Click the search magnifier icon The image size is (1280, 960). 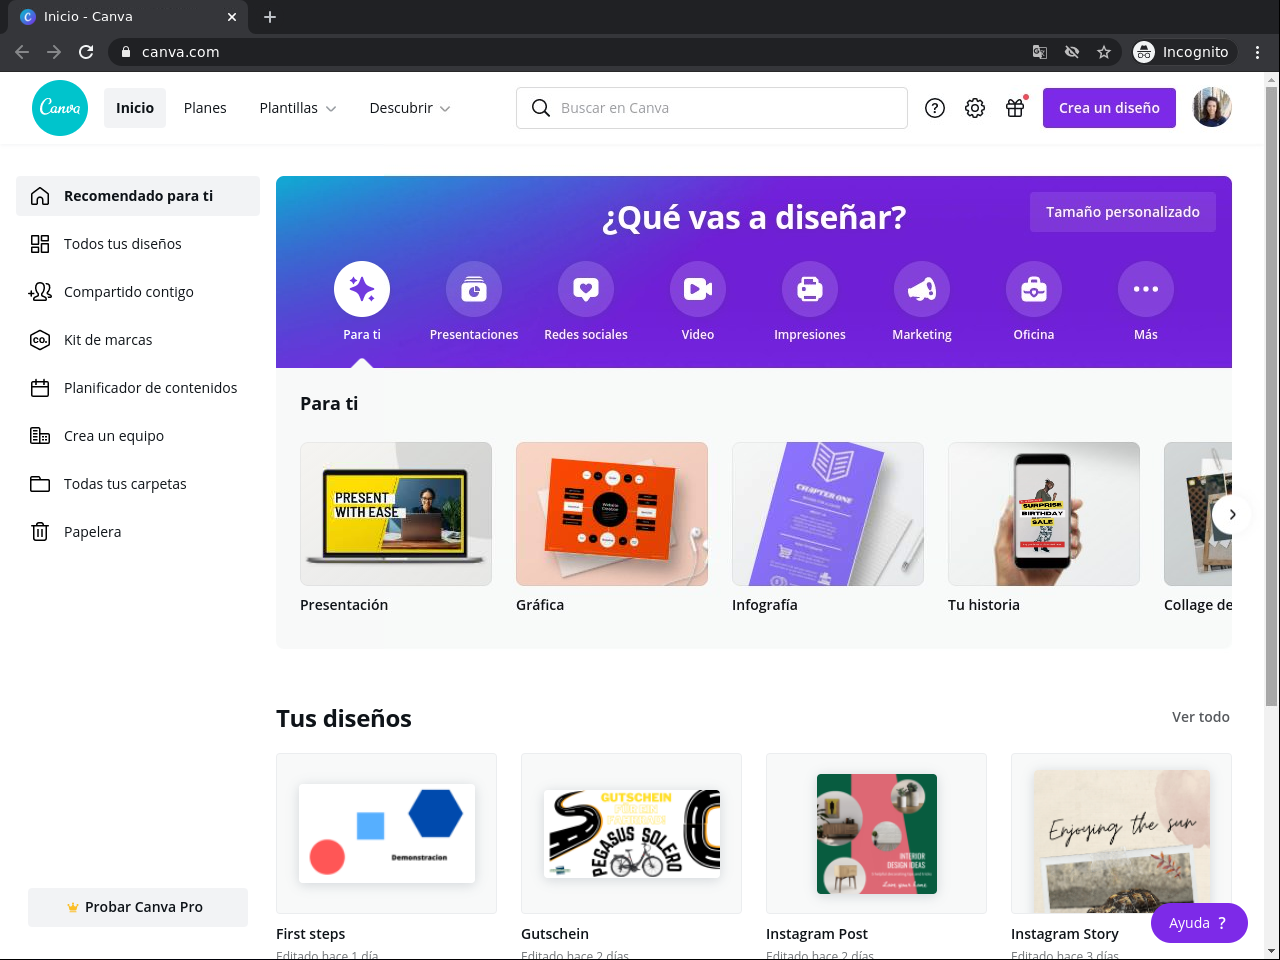(x=541, y=108)
